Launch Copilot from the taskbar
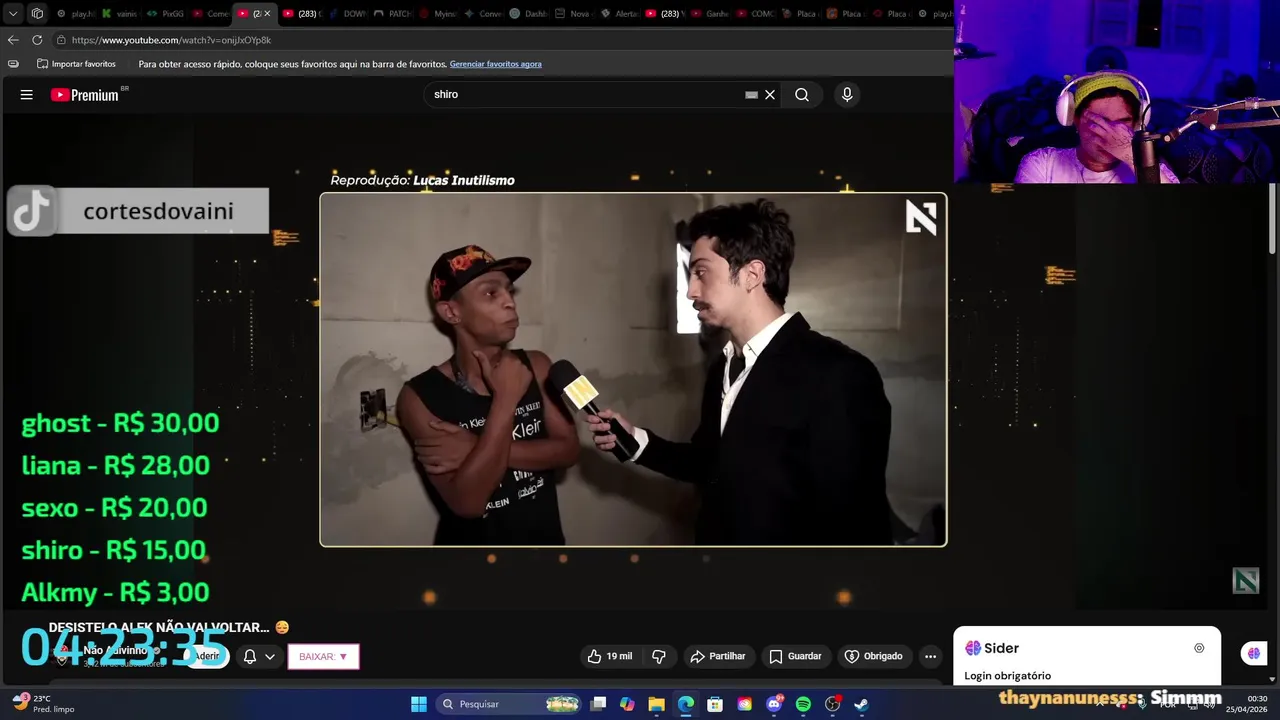The image size is (1280, 720). (x=627, y=704)
